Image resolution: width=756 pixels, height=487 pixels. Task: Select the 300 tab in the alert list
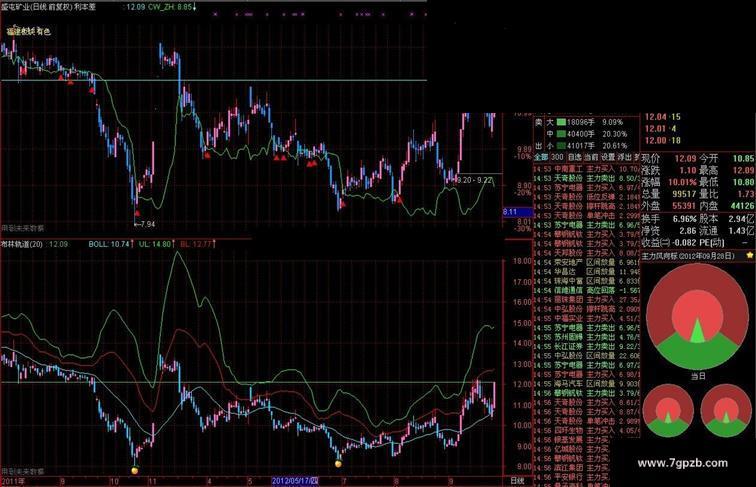pos(557,157)
